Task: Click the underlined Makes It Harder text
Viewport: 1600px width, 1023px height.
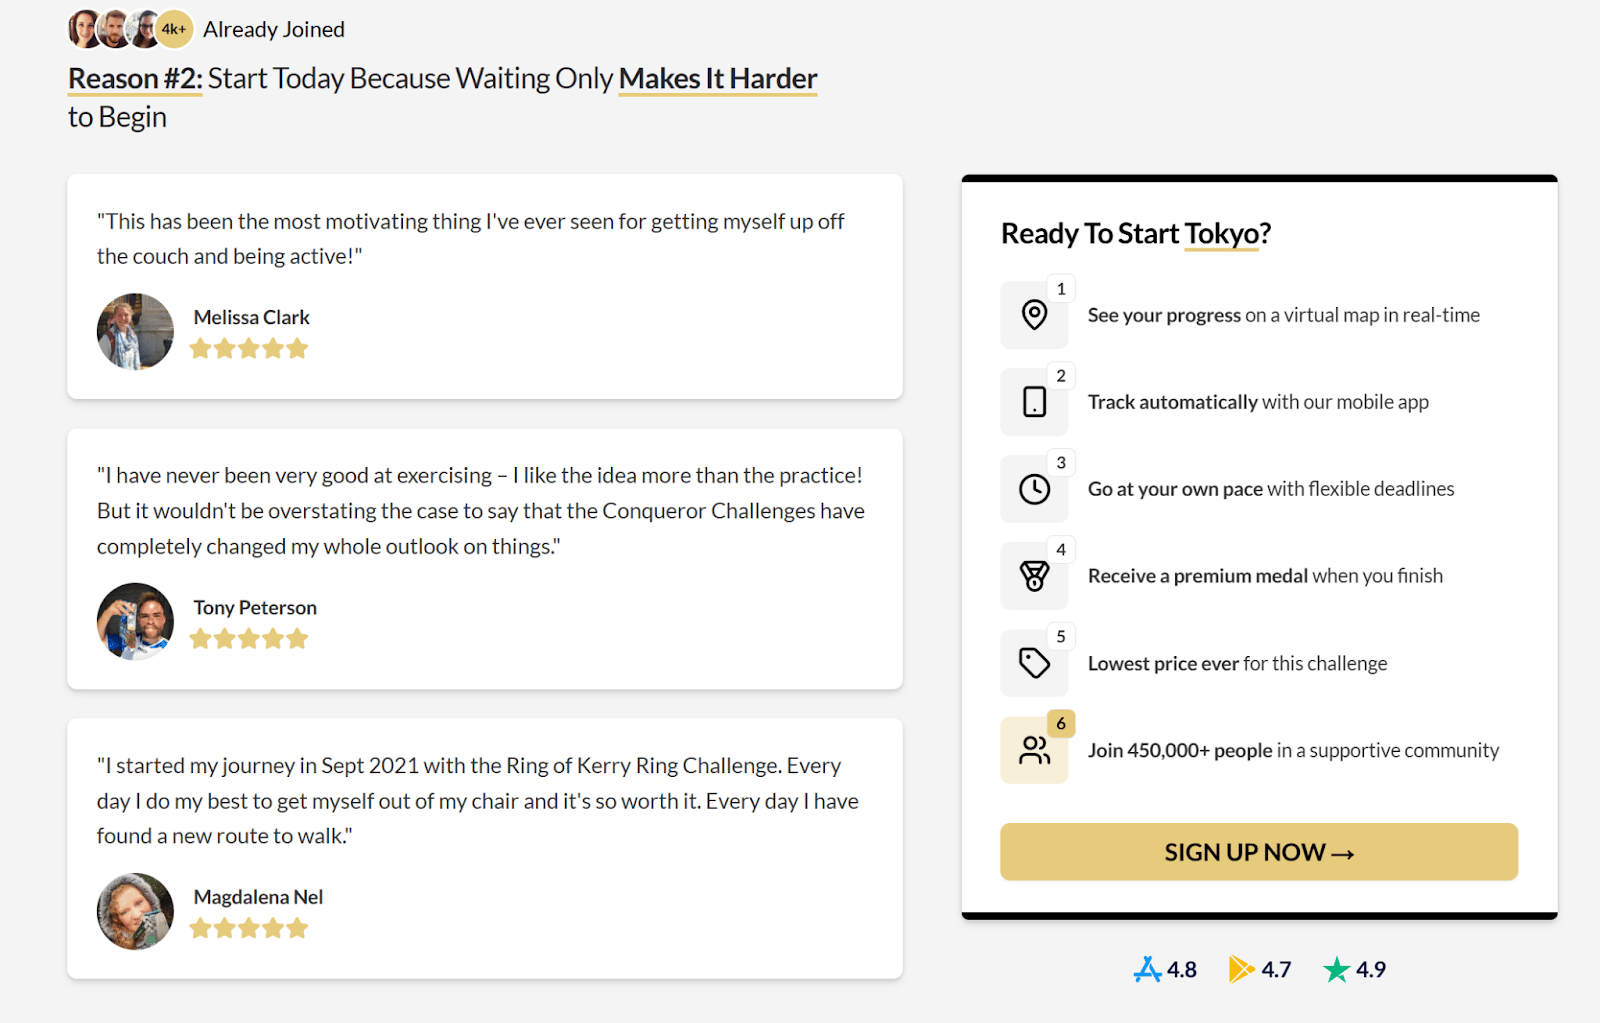Action: point(717,78)
